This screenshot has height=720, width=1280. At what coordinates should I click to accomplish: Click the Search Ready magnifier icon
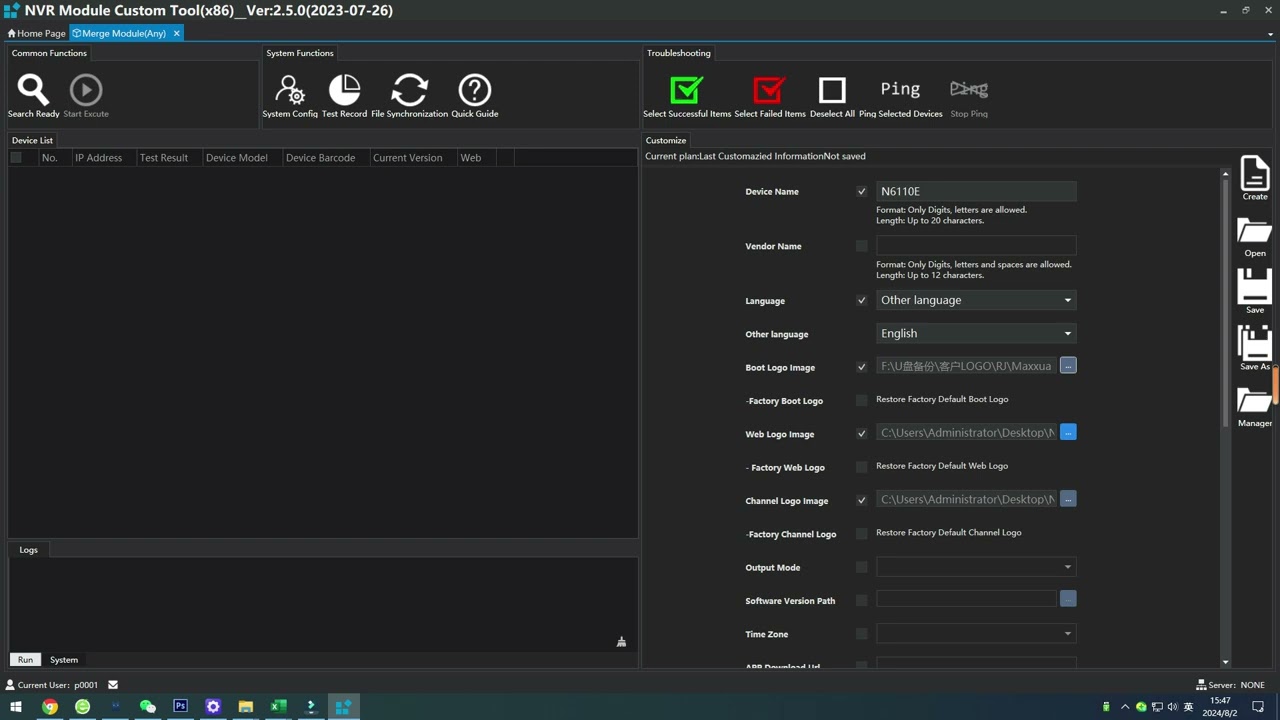pyautogui.click(x=33, y=91)
